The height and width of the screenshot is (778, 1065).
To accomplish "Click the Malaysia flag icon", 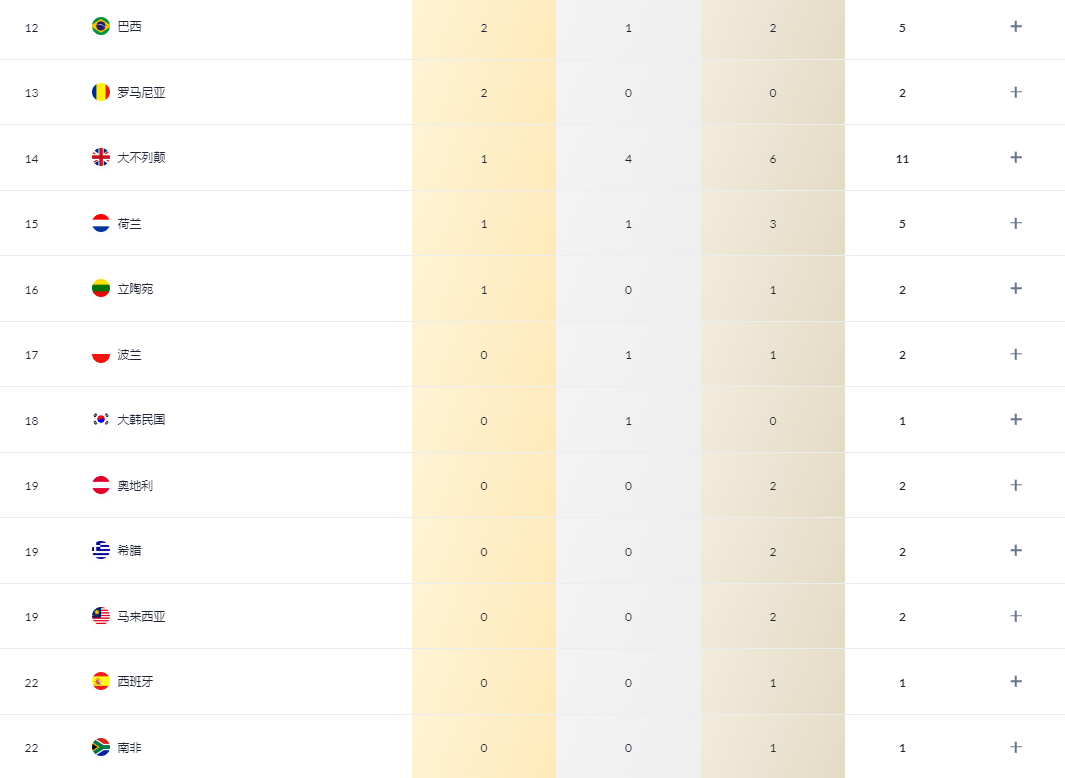I will (101, 616).
